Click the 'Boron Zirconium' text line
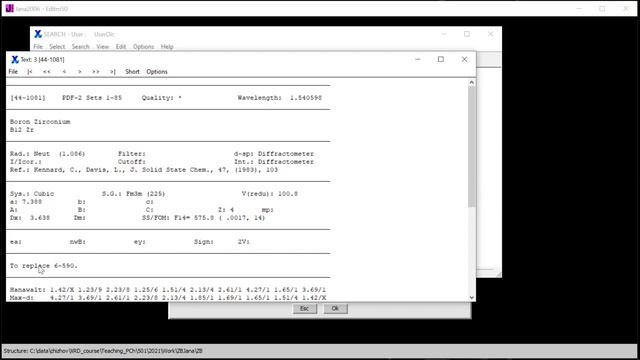640x360 pixels. (x=40, y=122)
